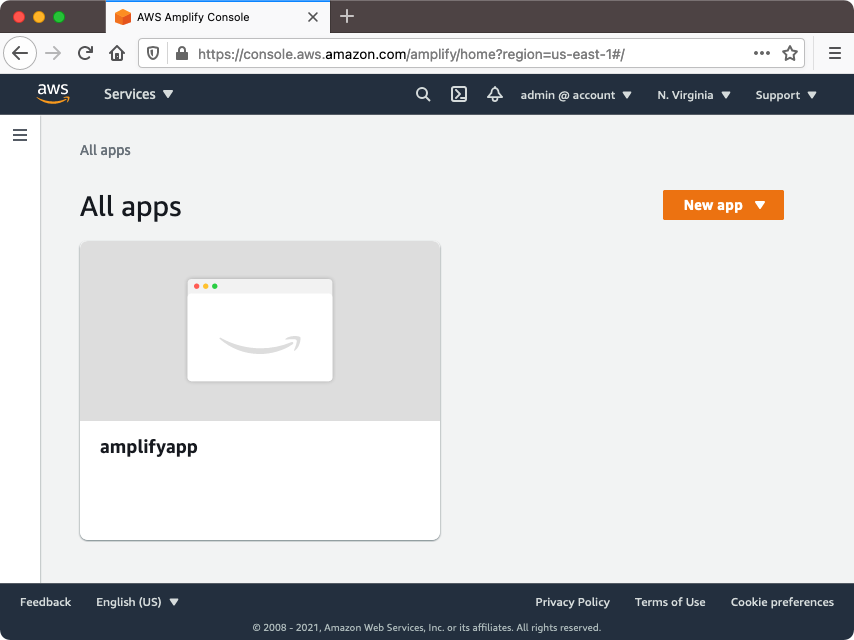Click the copyright notice text
The height and width of the screenshot is (640, 854).
pyautogui.click(x=426, y=627)
